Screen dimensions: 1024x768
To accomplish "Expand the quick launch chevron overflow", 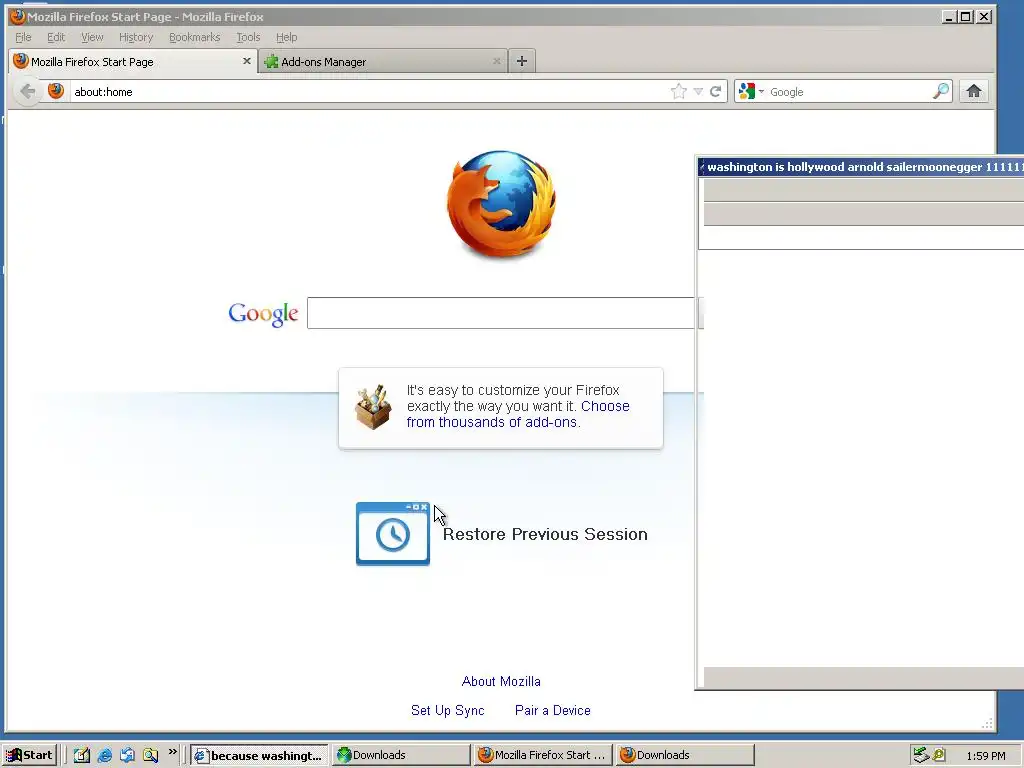I will tap(172, 752).
